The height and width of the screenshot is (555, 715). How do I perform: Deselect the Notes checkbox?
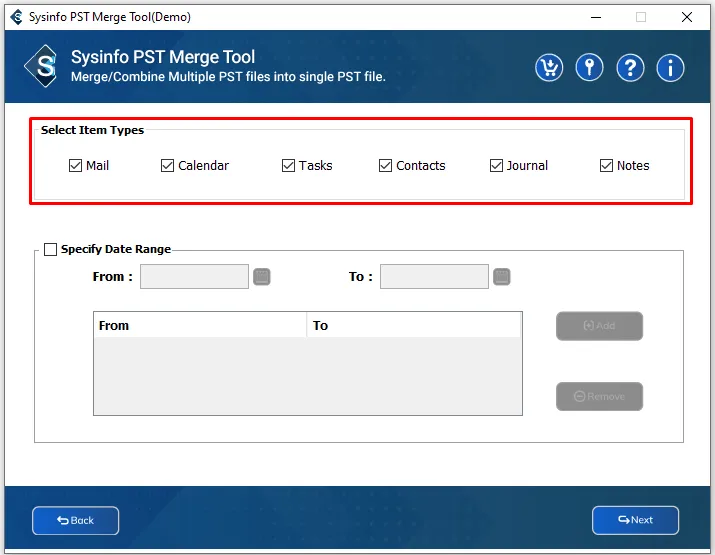click(606, 166)
